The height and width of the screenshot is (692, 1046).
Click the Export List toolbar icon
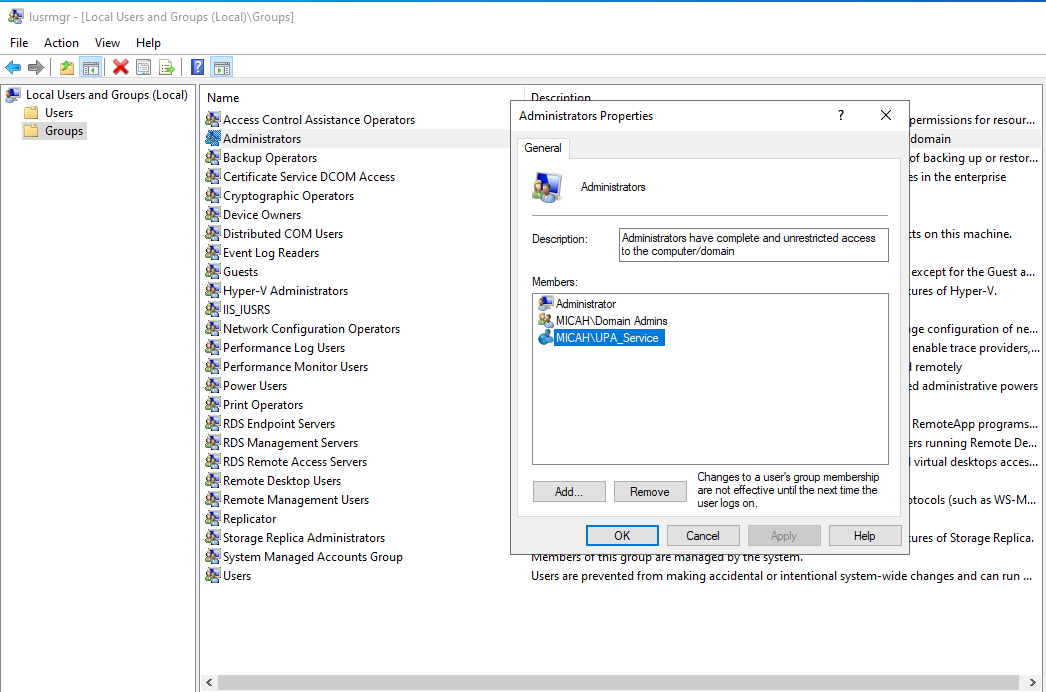point(167,67)
